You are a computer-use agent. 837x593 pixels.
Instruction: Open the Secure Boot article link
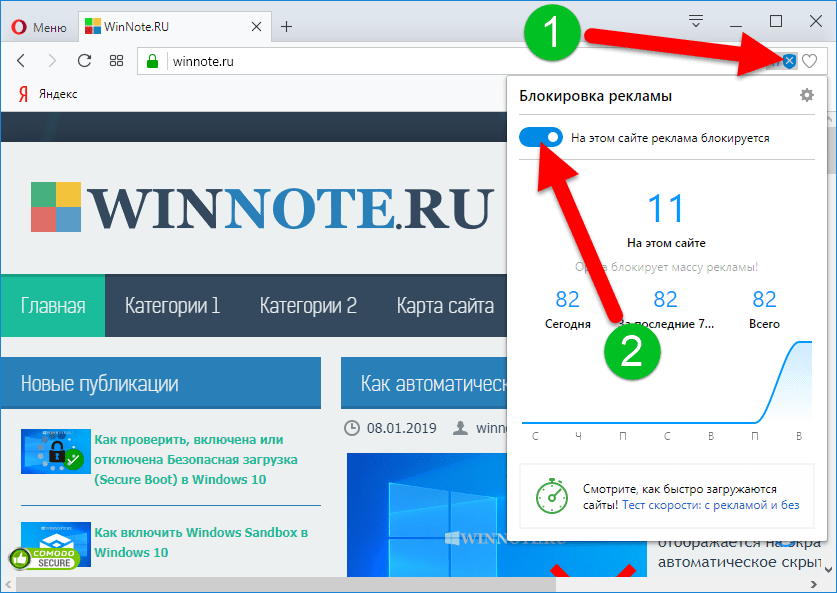[x=196, y=460]
